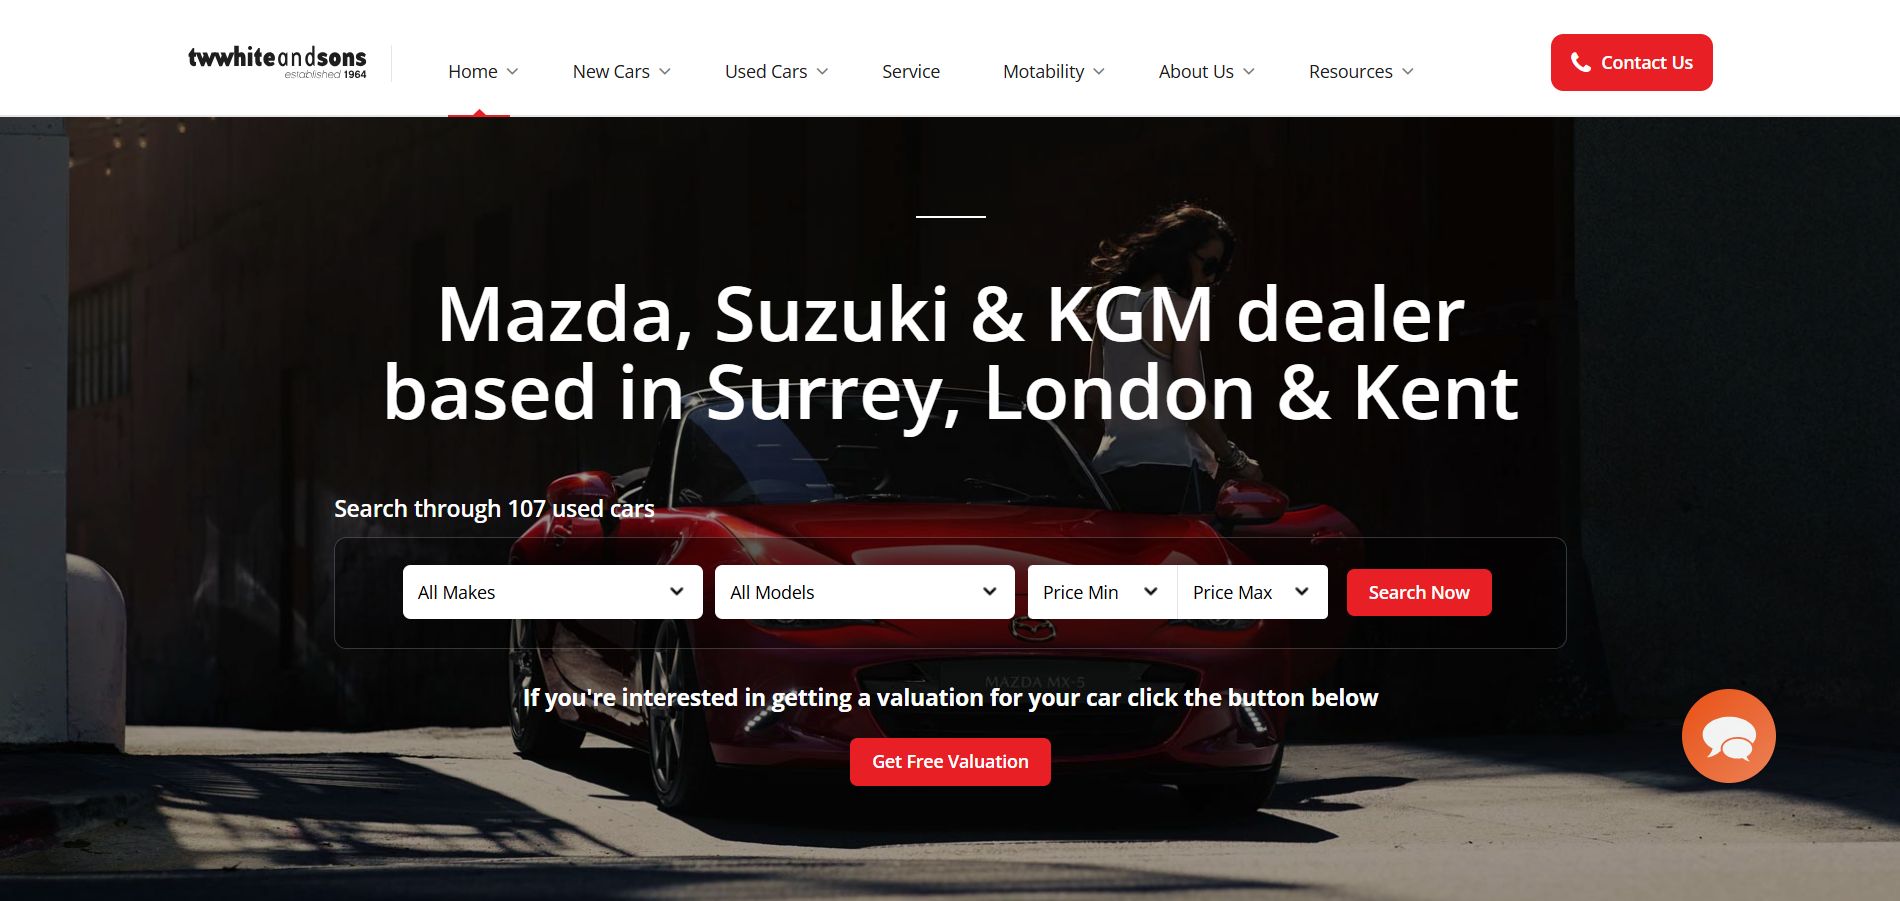The image size is (1900, 901).
Task: Click the chevron next to Motability
Action: coord(1099,72)
